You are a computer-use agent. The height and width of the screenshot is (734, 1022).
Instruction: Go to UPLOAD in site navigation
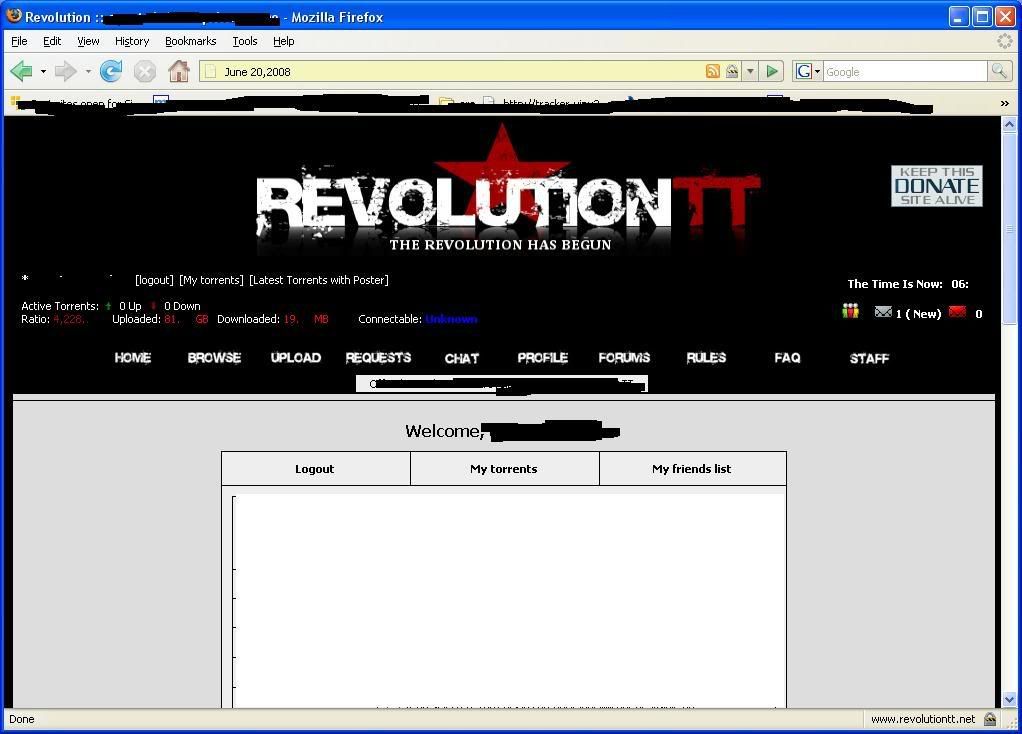point(295,358)
